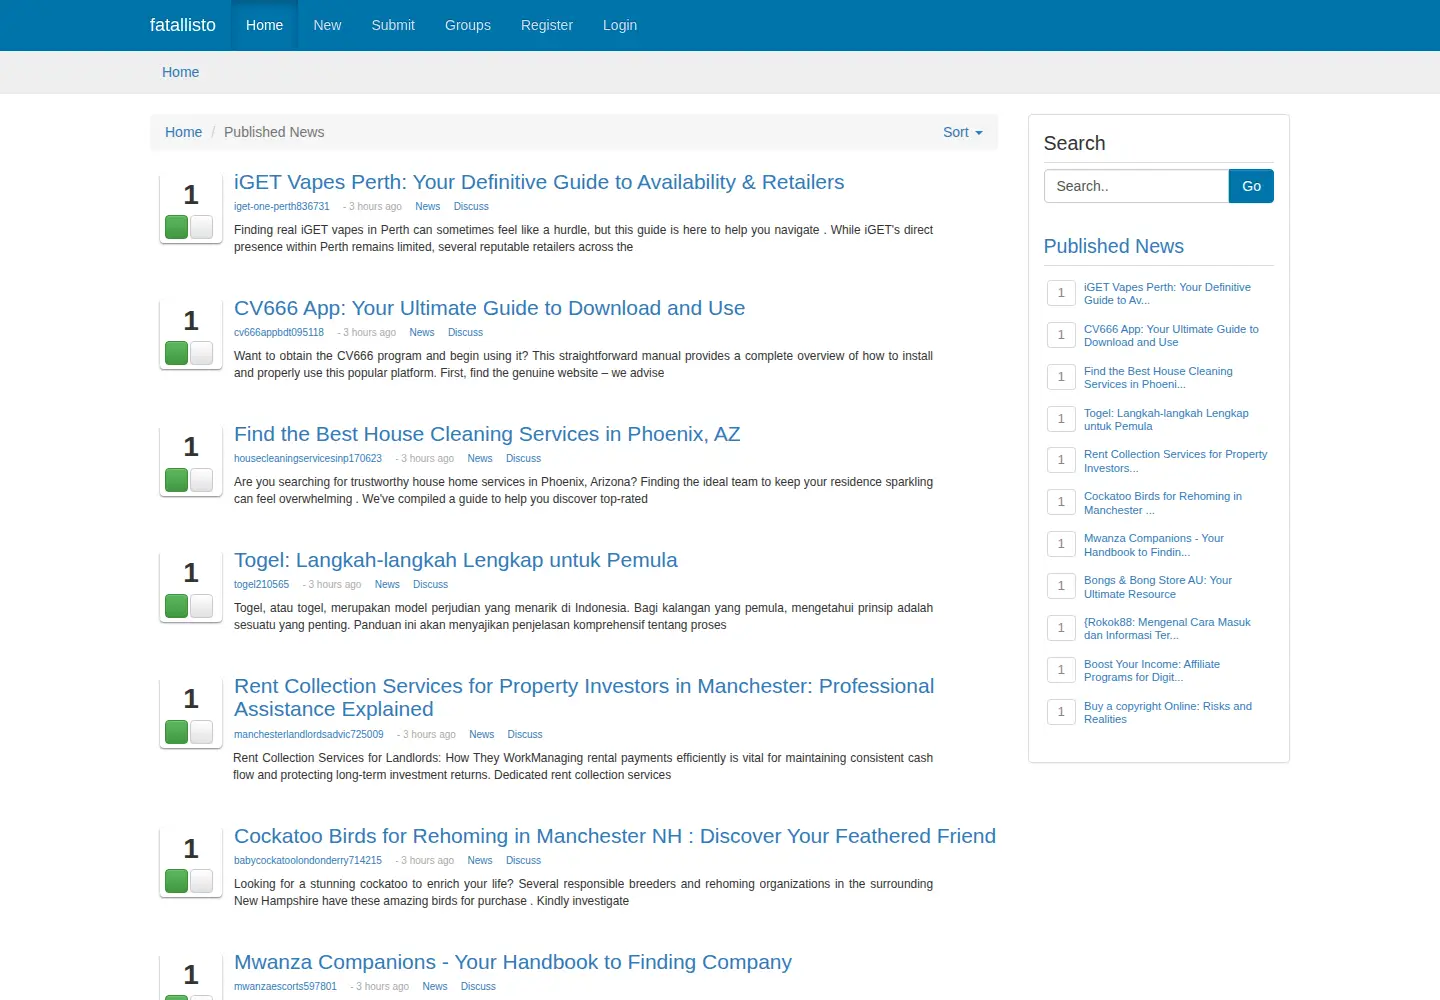Click the Published News sidebar heading
This screenshot has width=1440, height=1000.
(x=1113, y=246)
